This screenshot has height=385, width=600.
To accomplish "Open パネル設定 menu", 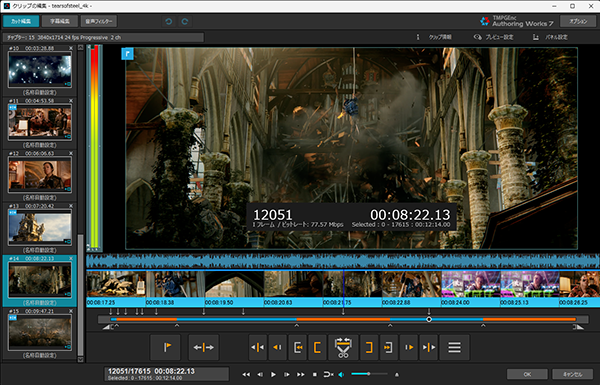I will [550, 37].
